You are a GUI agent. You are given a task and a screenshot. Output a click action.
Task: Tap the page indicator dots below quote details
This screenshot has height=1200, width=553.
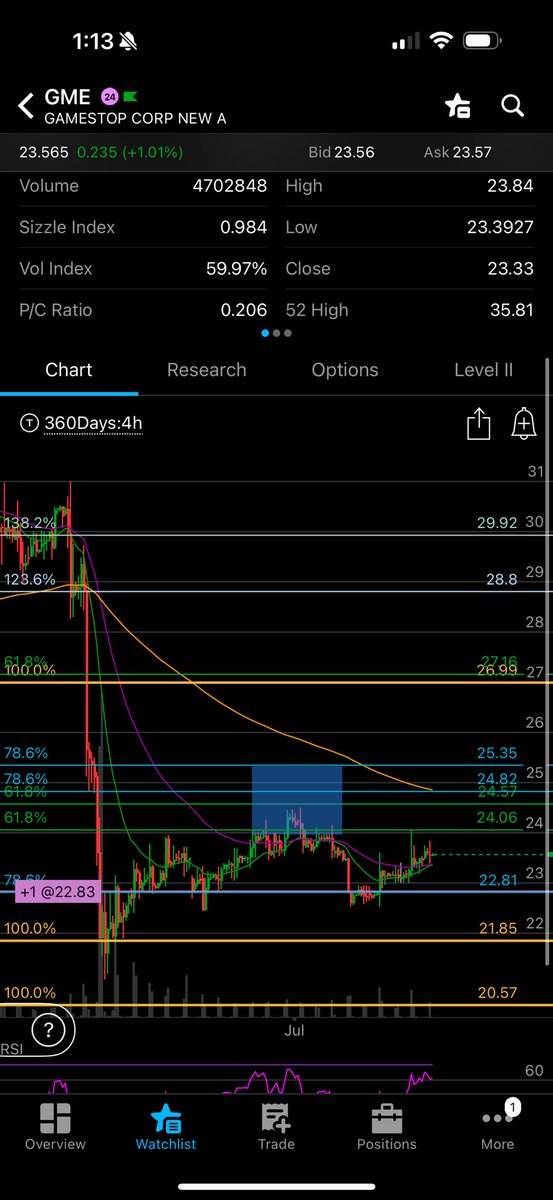click(x=276, y=333)
